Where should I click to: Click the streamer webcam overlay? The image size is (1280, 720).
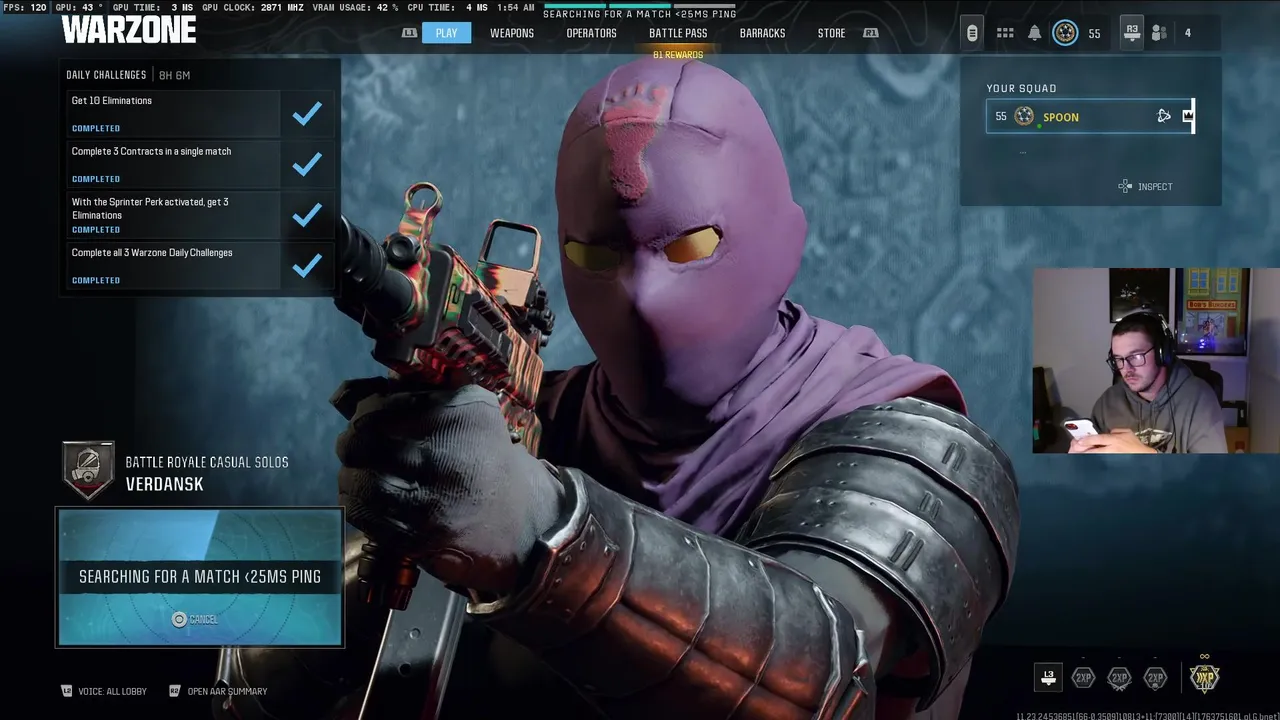[1156, 360]
